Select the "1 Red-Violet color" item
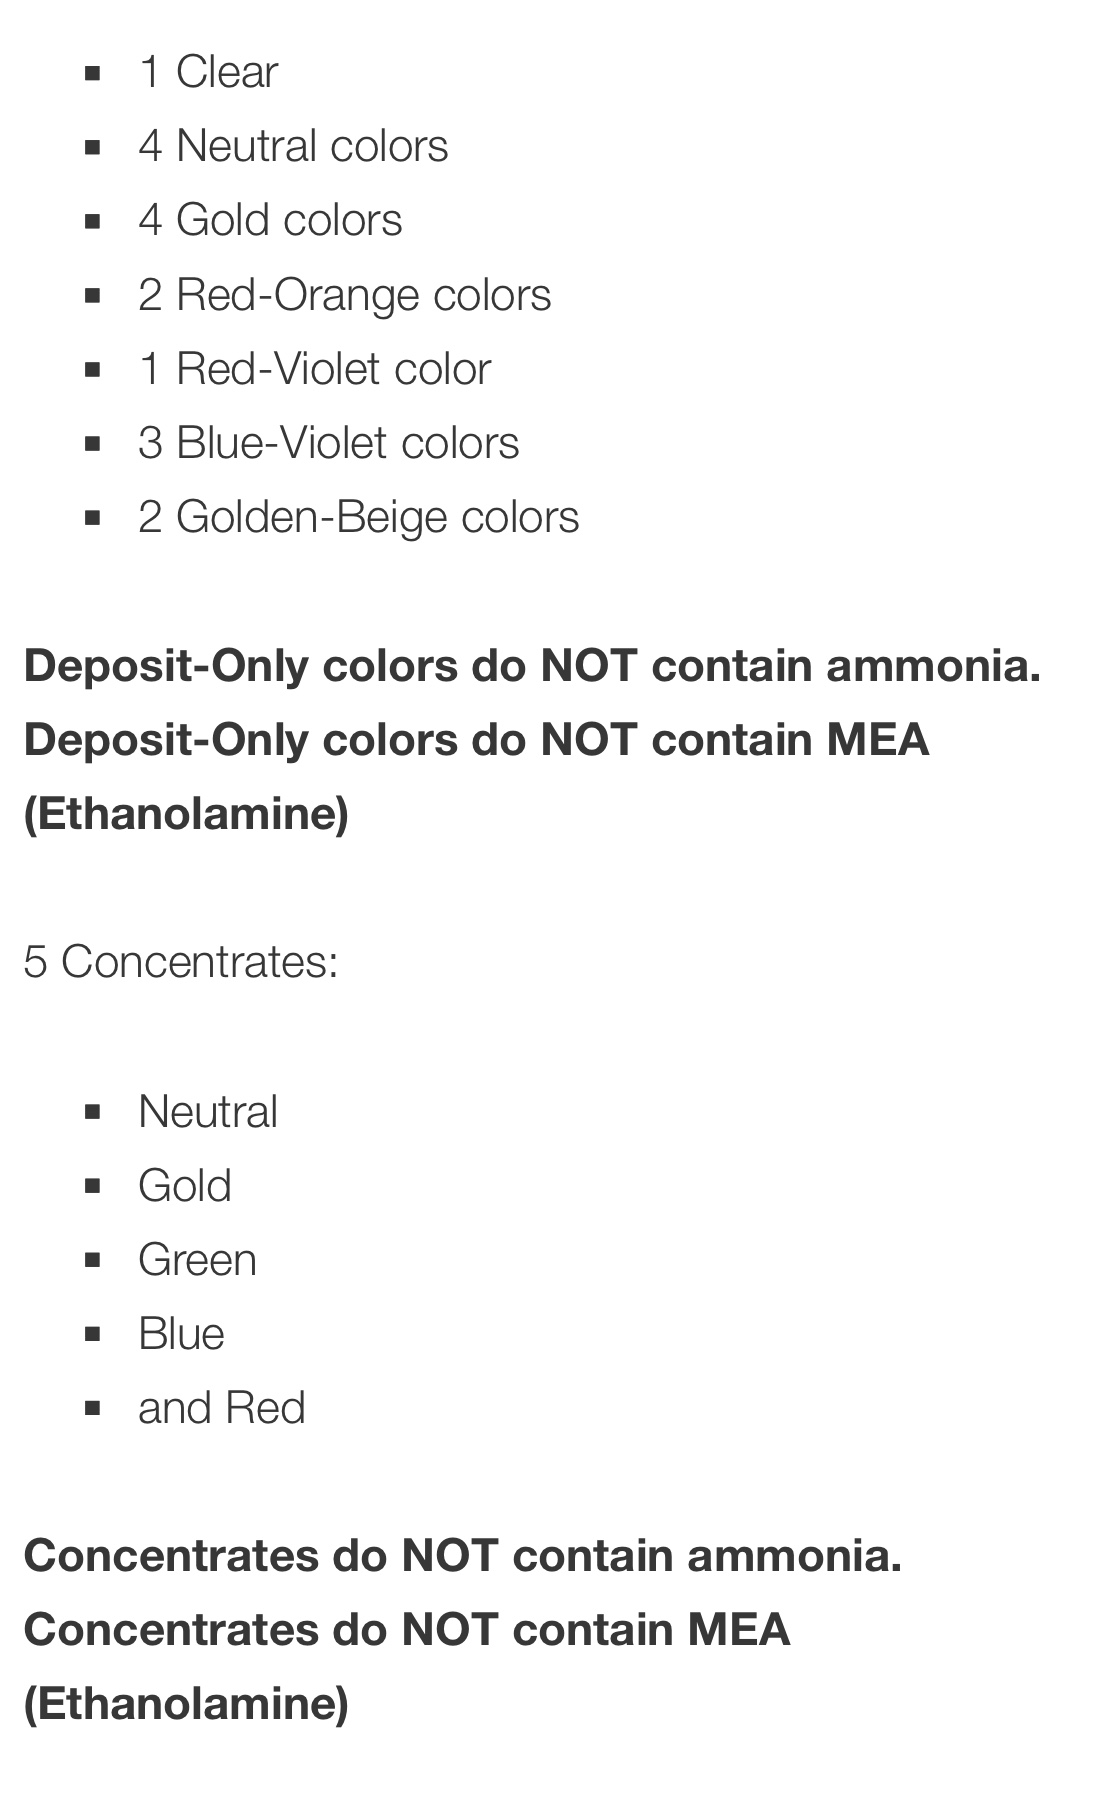The image size is (1113, 1803). click(x=314, y=369)
